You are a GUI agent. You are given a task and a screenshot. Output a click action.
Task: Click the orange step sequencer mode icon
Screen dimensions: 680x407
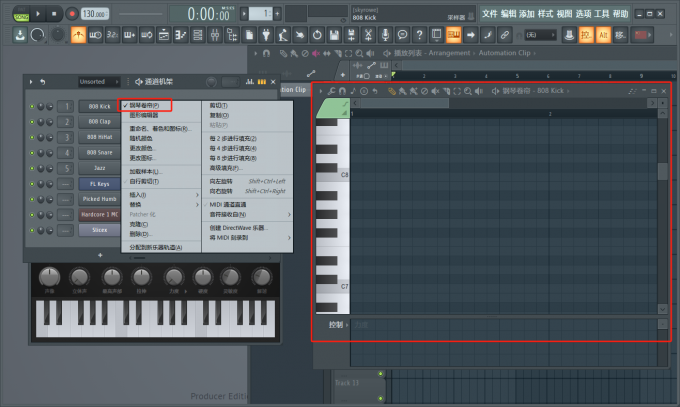click(262, 82)
